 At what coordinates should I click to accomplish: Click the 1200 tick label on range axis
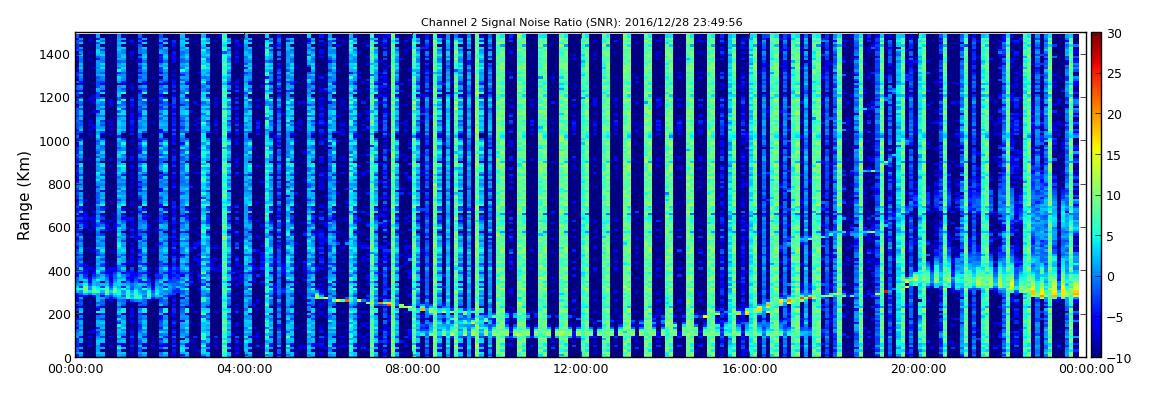pyautogui.click(x=56, y=98)
